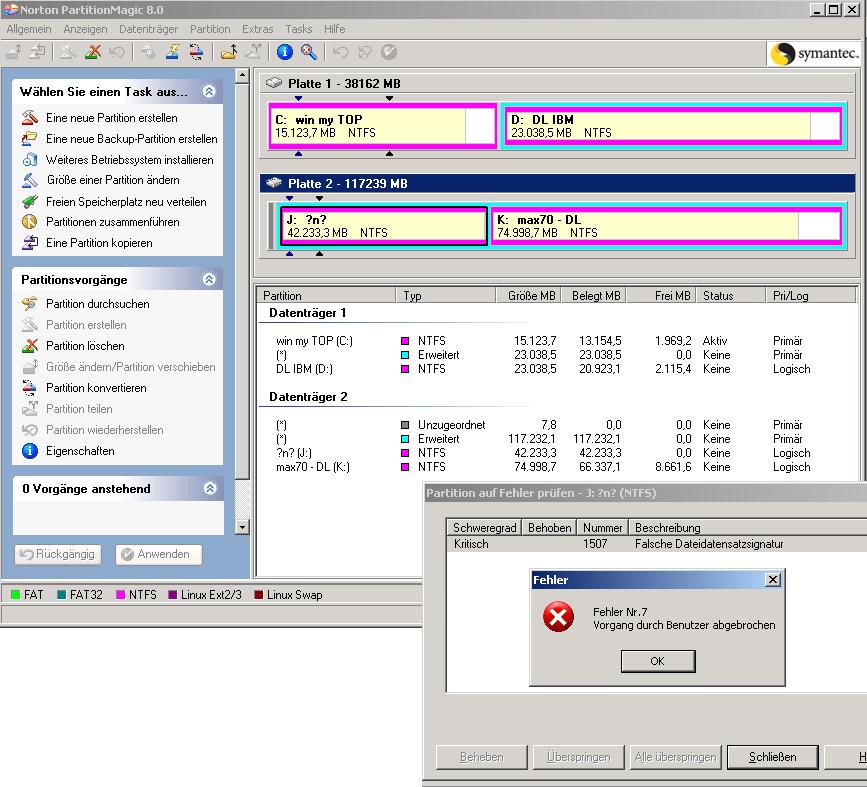Click the Linux Ext2/3 purple legend swatch
The height and width of the screenshot is (787, 867).
coord(172,595)
